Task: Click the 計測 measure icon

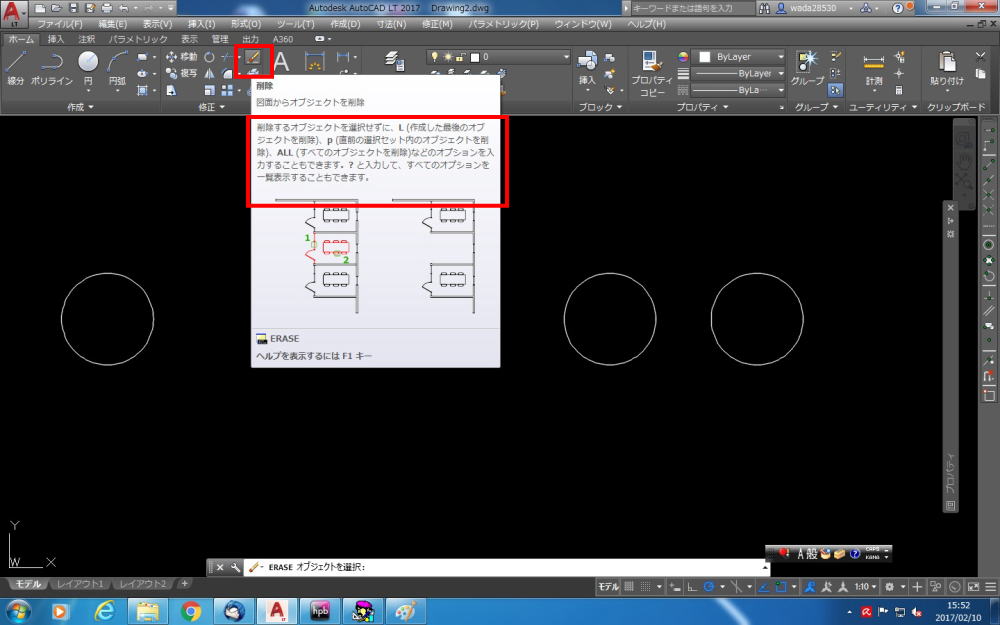Action: pyautogui.click(x=874, y=68)
